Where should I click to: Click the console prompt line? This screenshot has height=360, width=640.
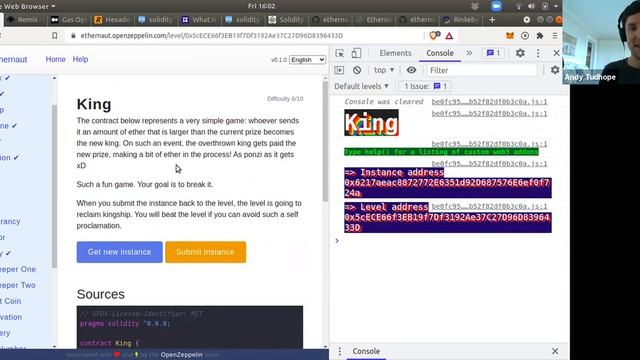pyautogui.click(x=449, y=241)
